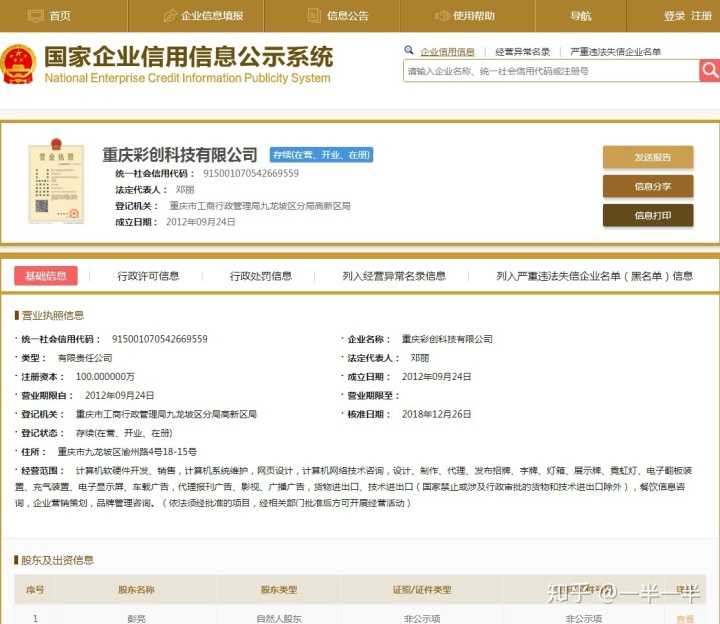
Task: Click the 注册 register link
Action: 701,16
